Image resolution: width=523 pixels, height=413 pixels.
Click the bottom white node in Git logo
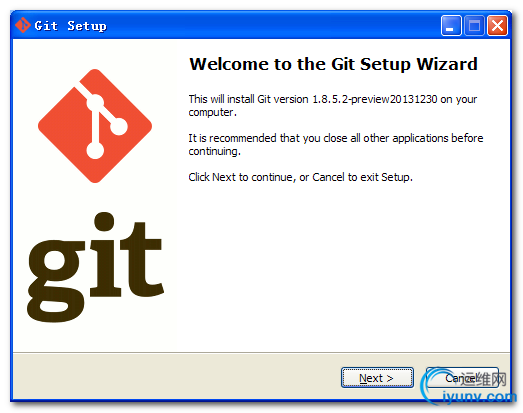[x=95, y=150]
